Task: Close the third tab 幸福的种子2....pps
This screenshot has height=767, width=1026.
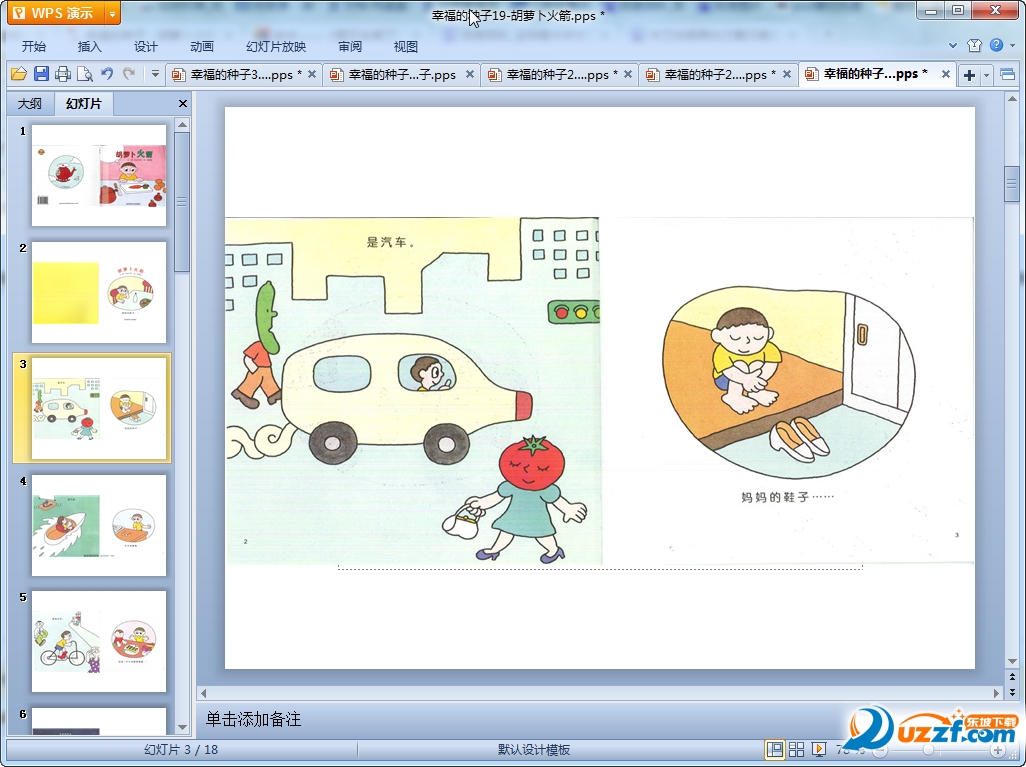Action: 628,74
